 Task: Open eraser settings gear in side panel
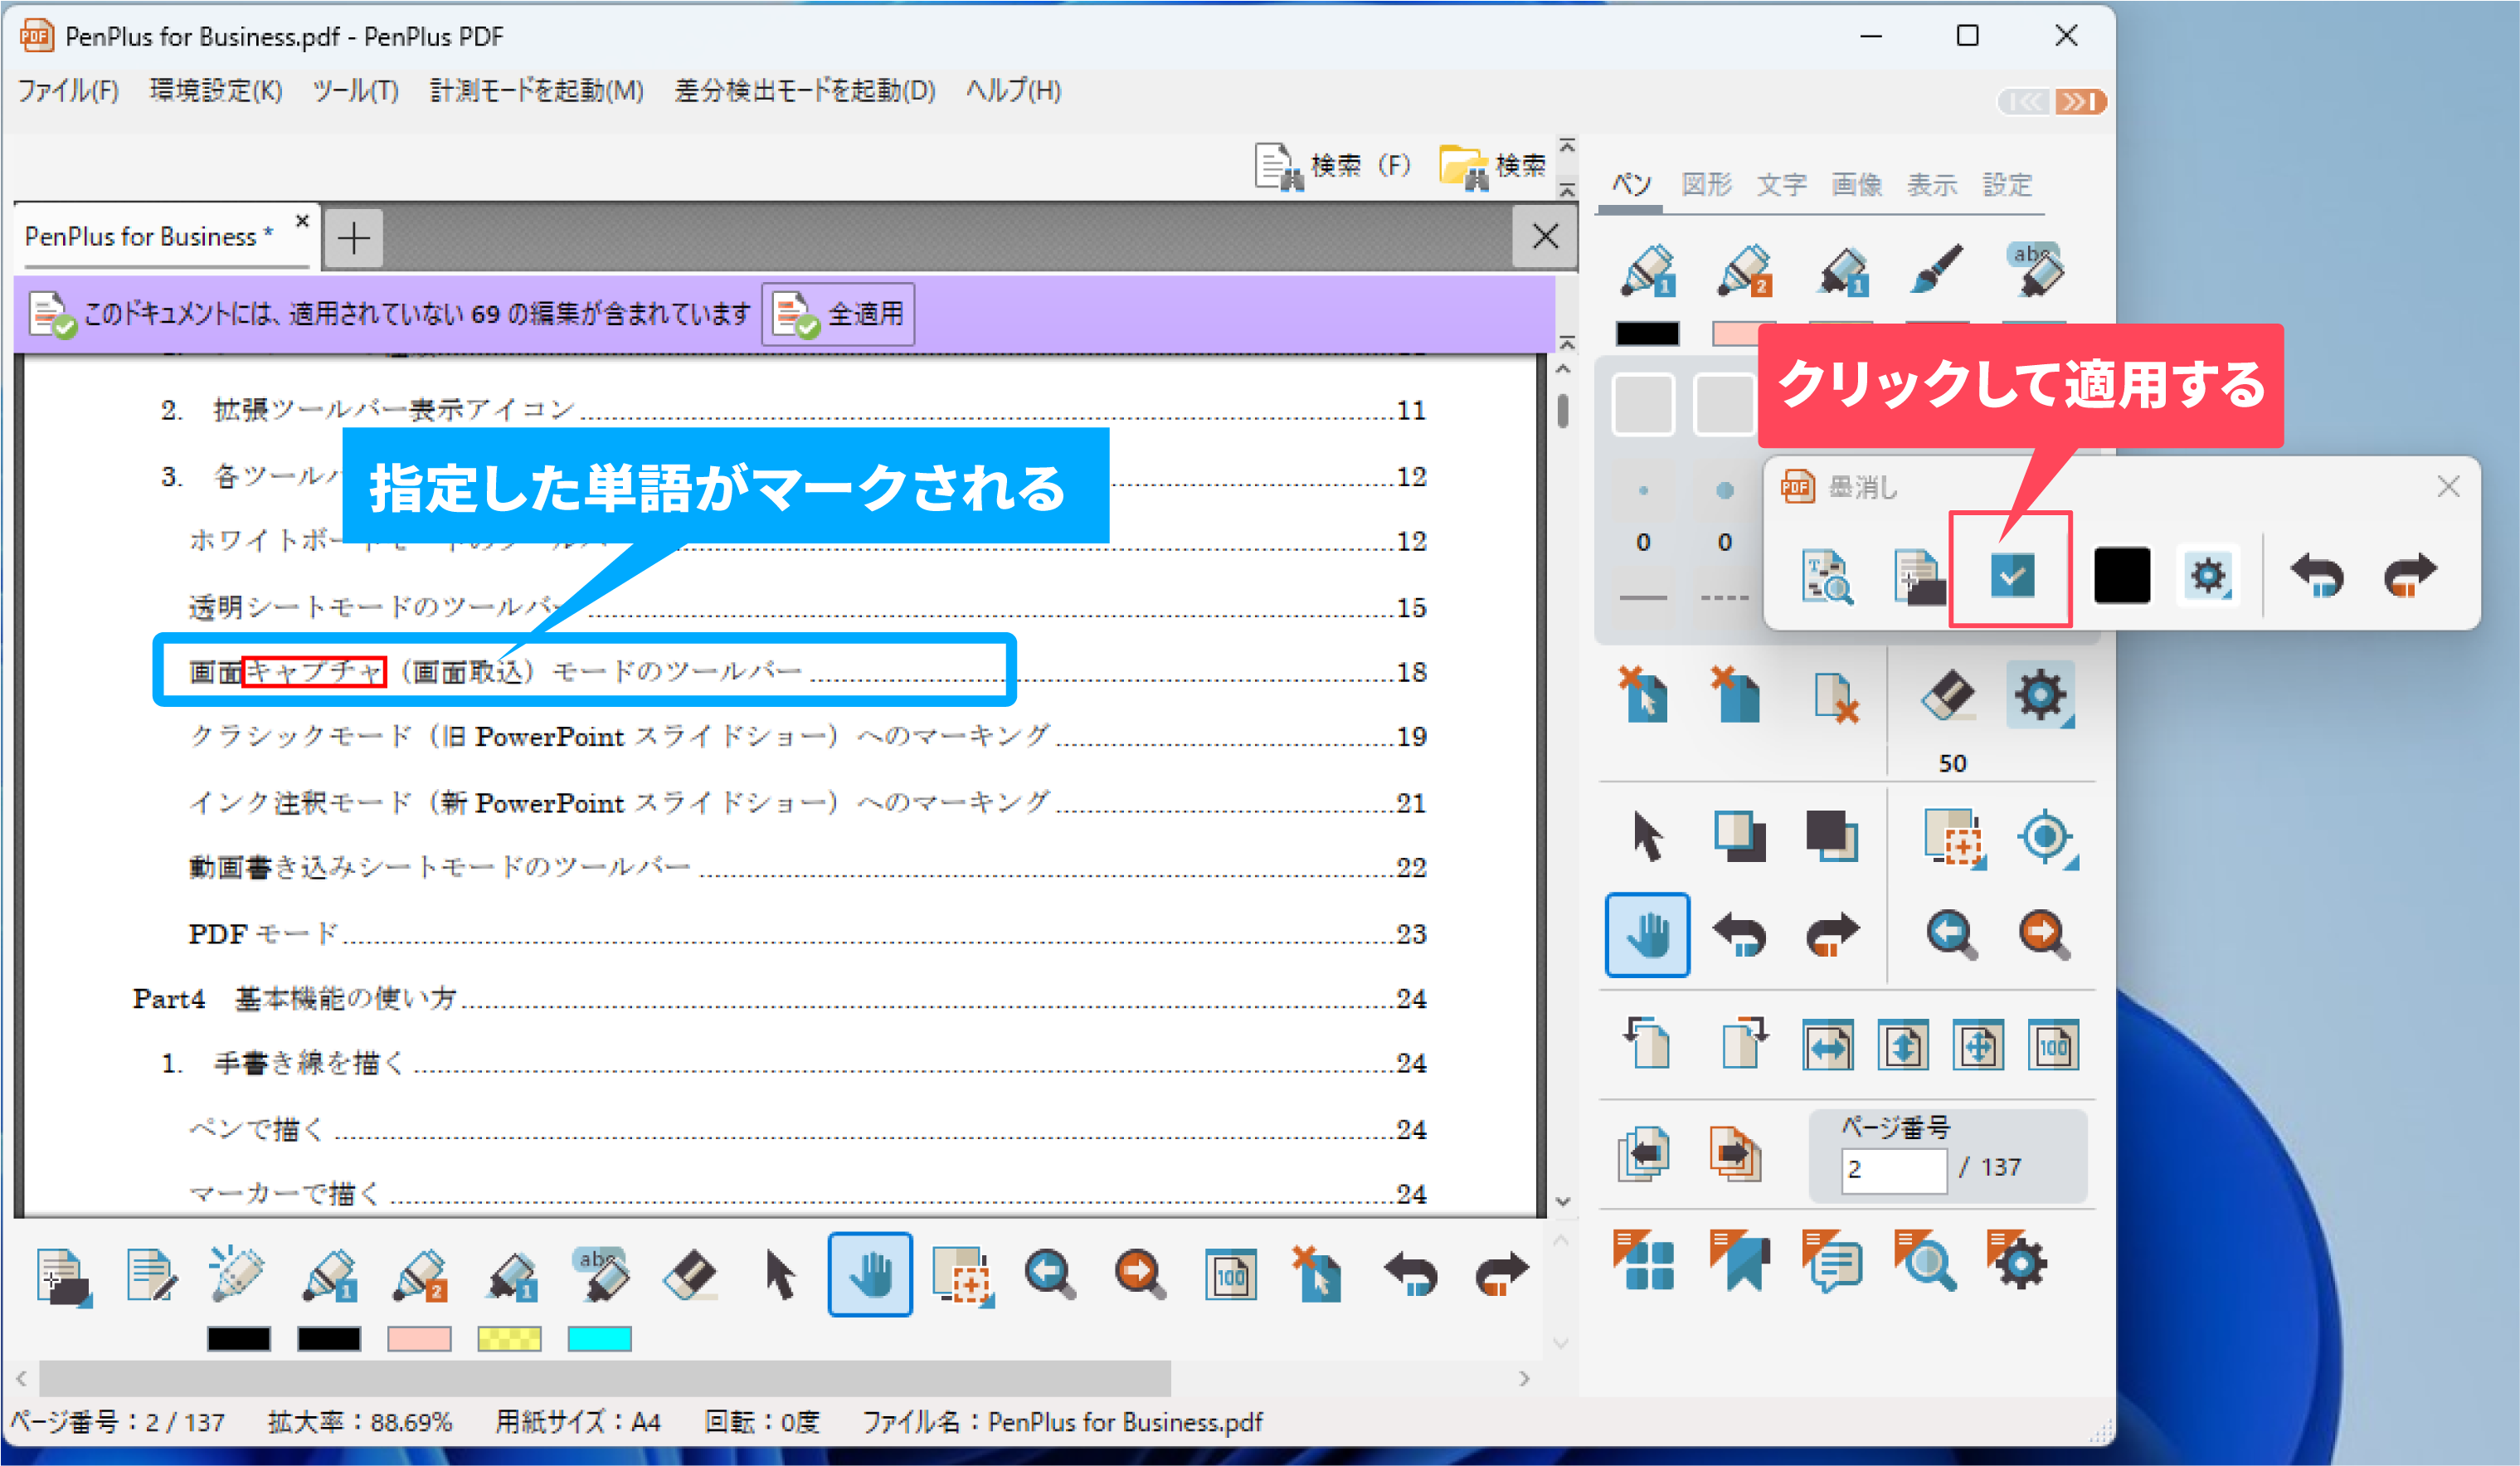2040,695
